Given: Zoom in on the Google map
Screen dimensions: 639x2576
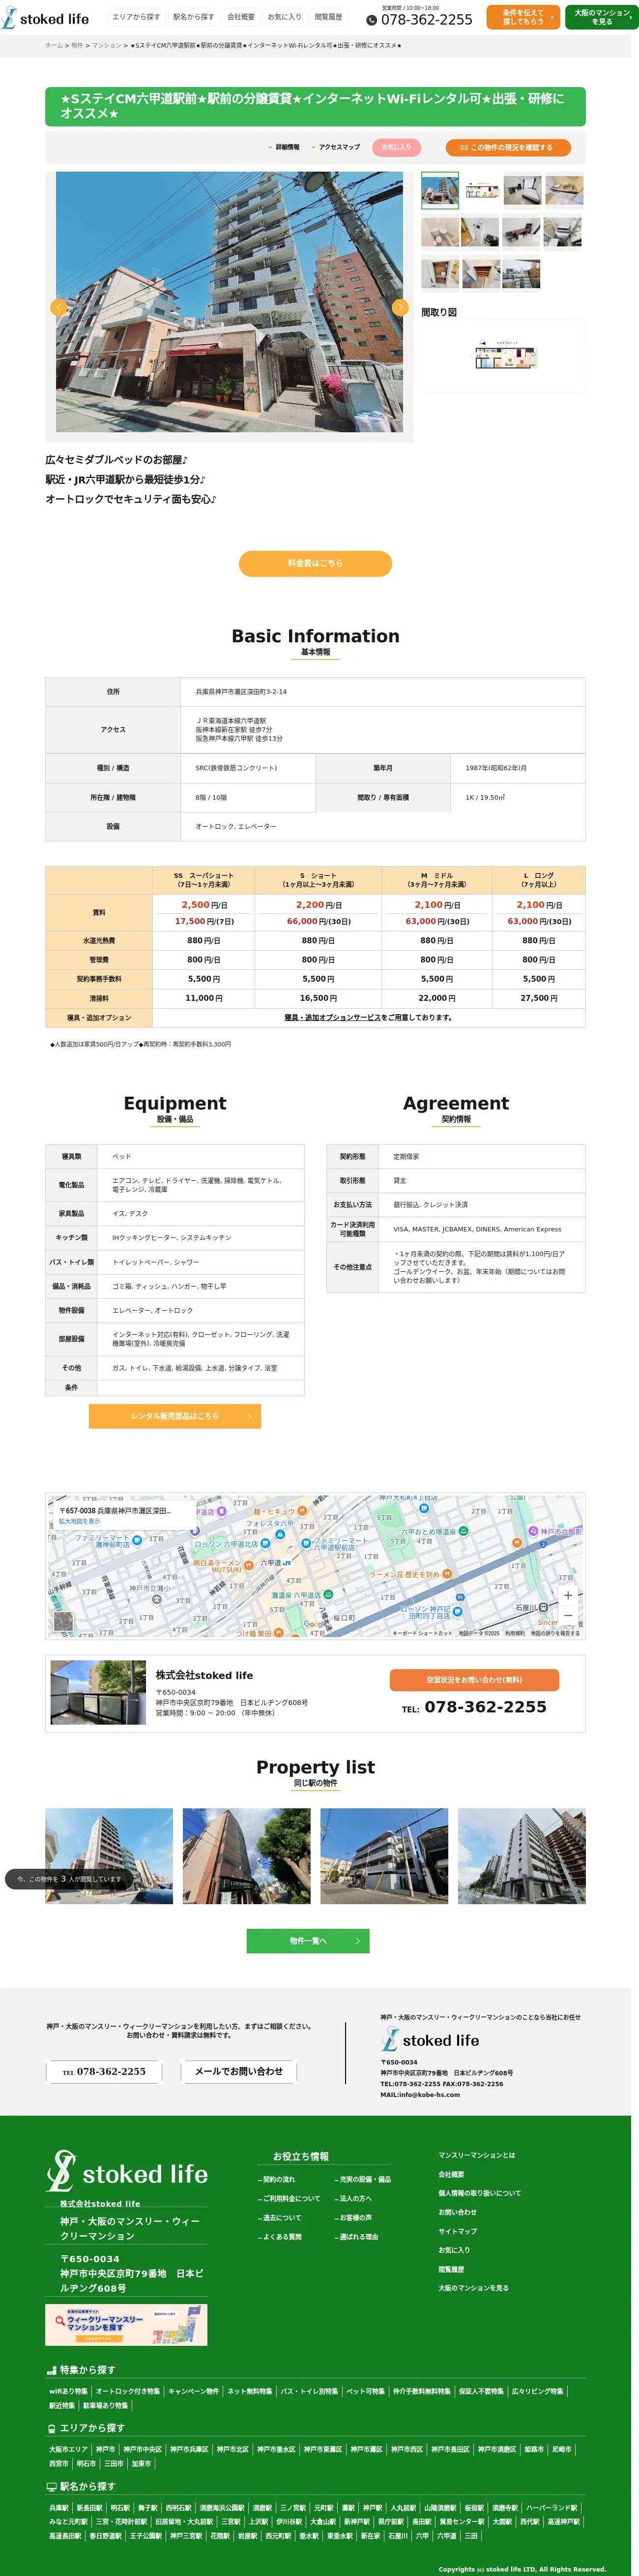Looking at the screenshot, I should tap(567, 1595).
